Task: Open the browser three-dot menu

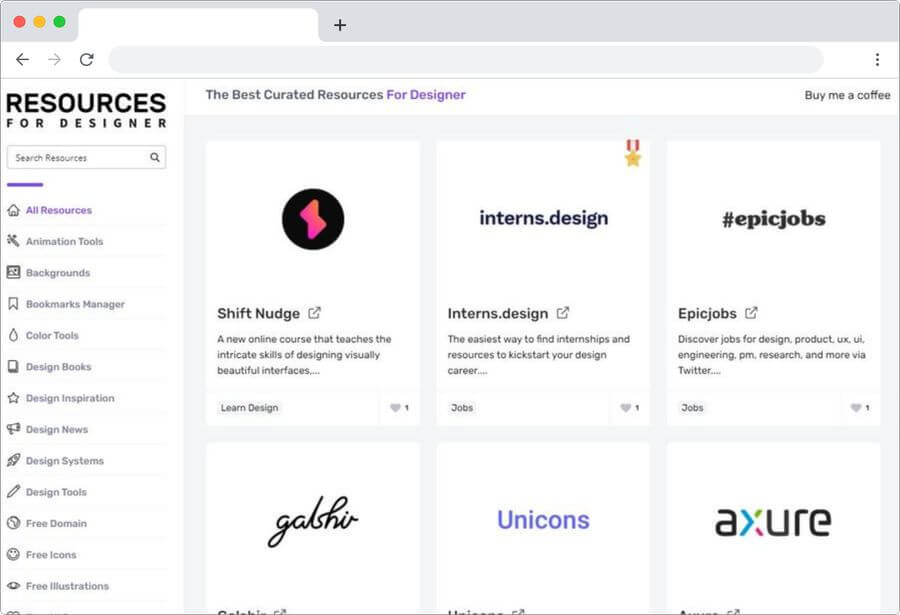Action: pos(877,60)
